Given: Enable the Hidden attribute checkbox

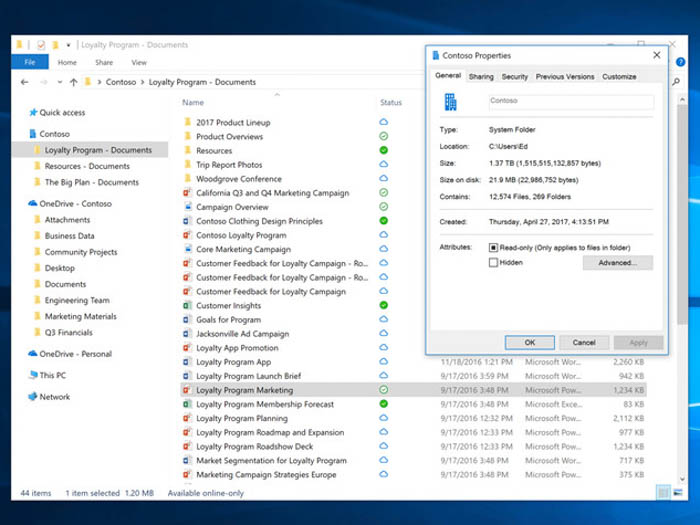Looking at the screenshot, I should pyautogui.click(x=493, y=263).
